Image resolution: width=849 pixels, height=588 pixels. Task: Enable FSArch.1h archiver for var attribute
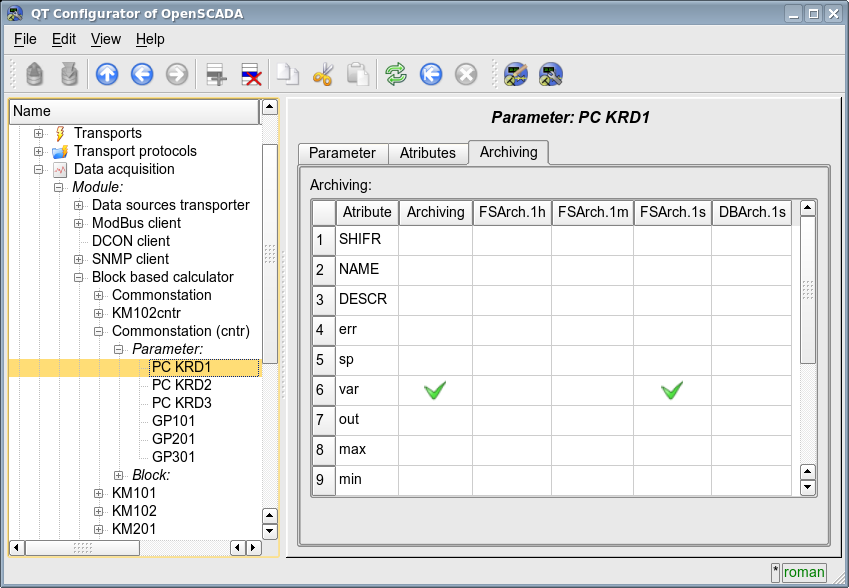512,390
